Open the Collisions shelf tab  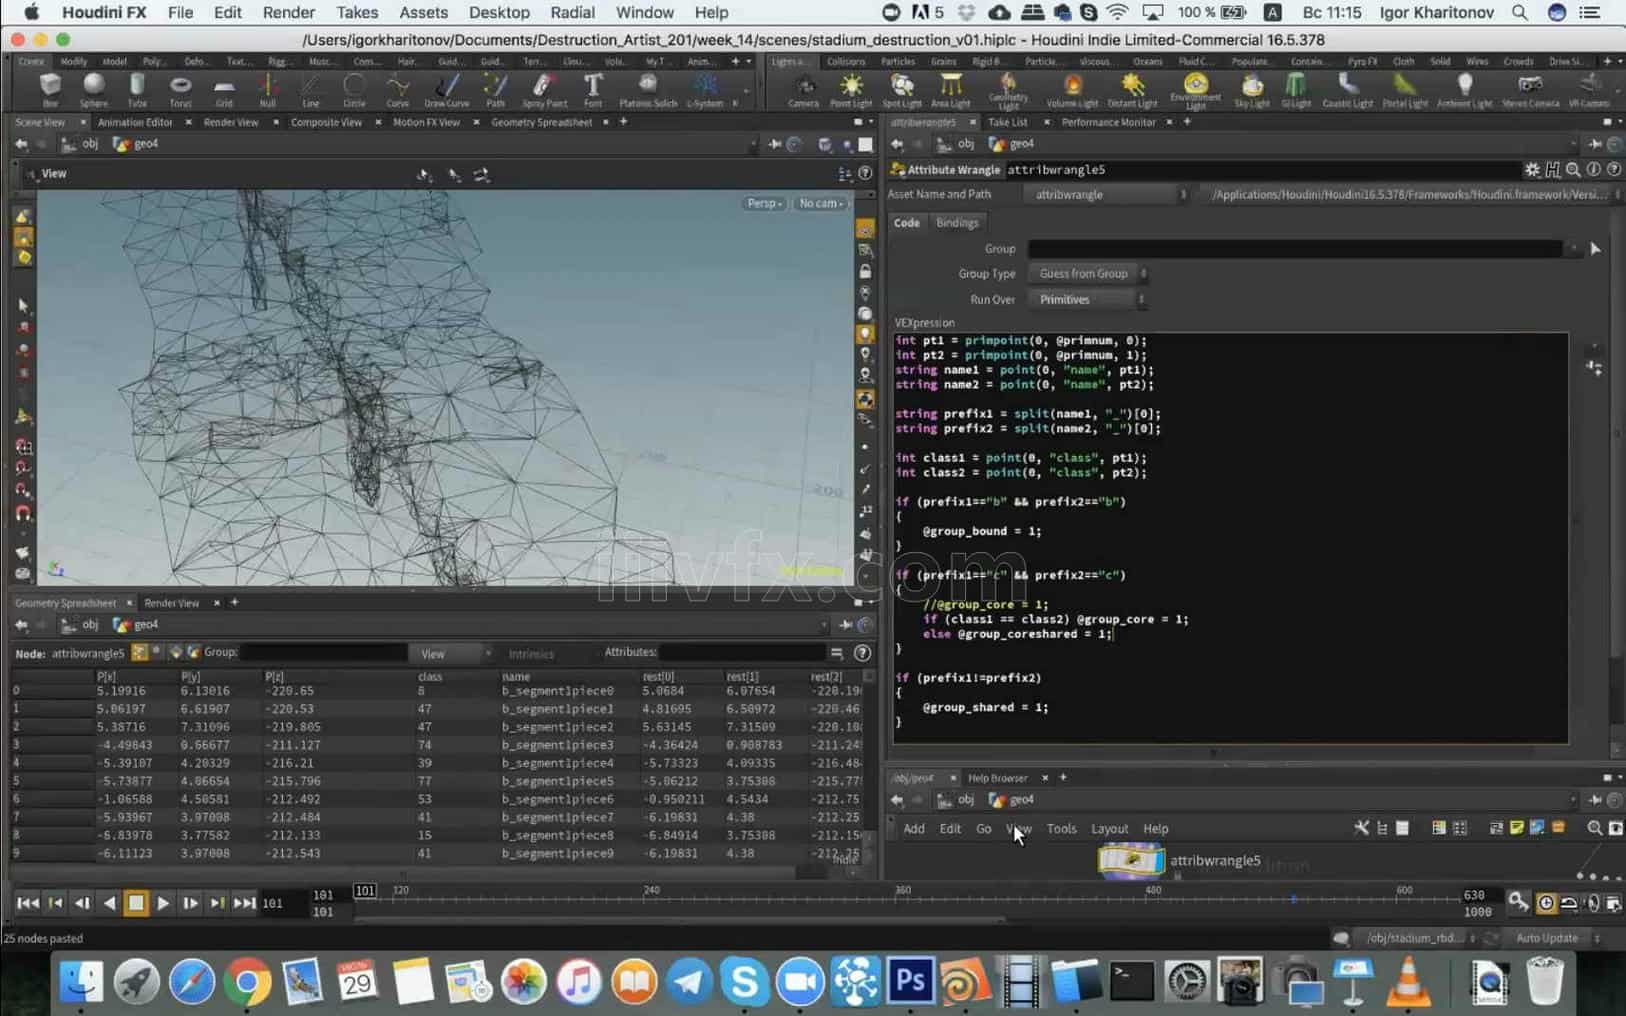point(846,61)
